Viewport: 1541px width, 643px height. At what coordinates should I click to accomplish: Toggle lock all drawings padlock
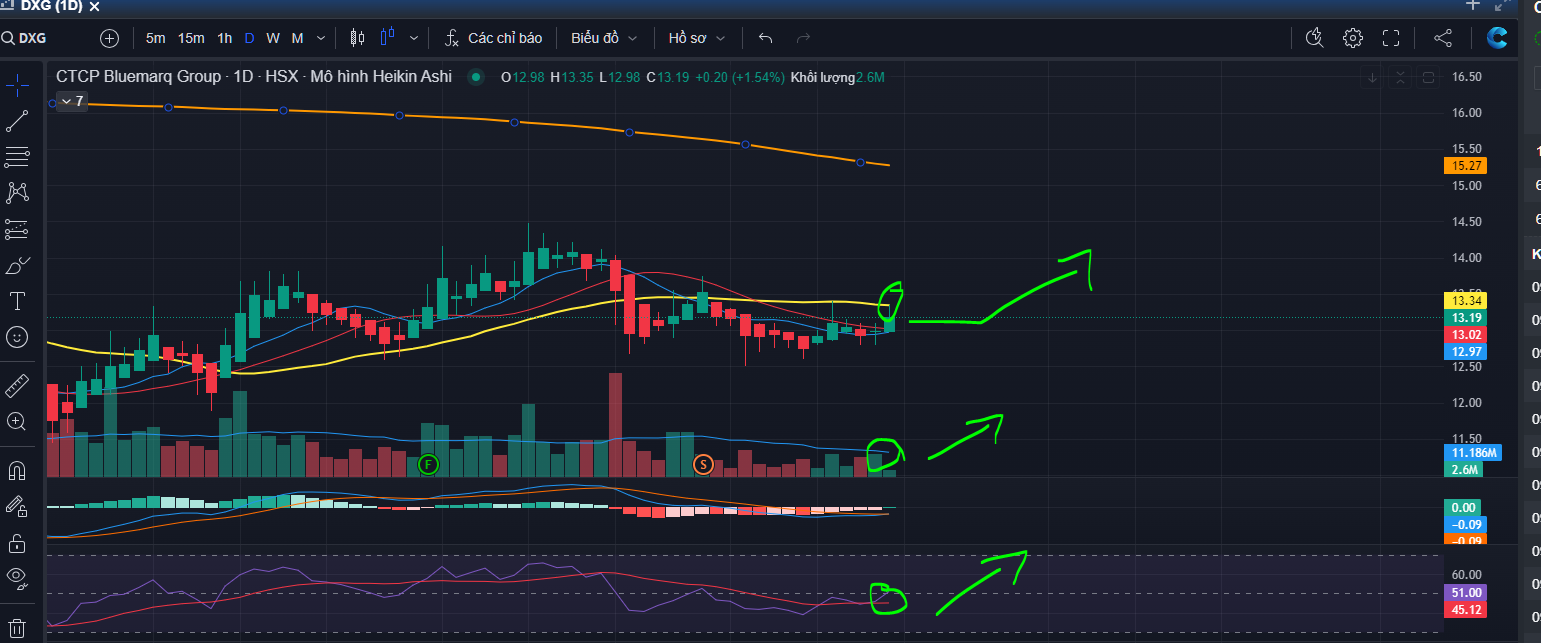tap(17, 542)
